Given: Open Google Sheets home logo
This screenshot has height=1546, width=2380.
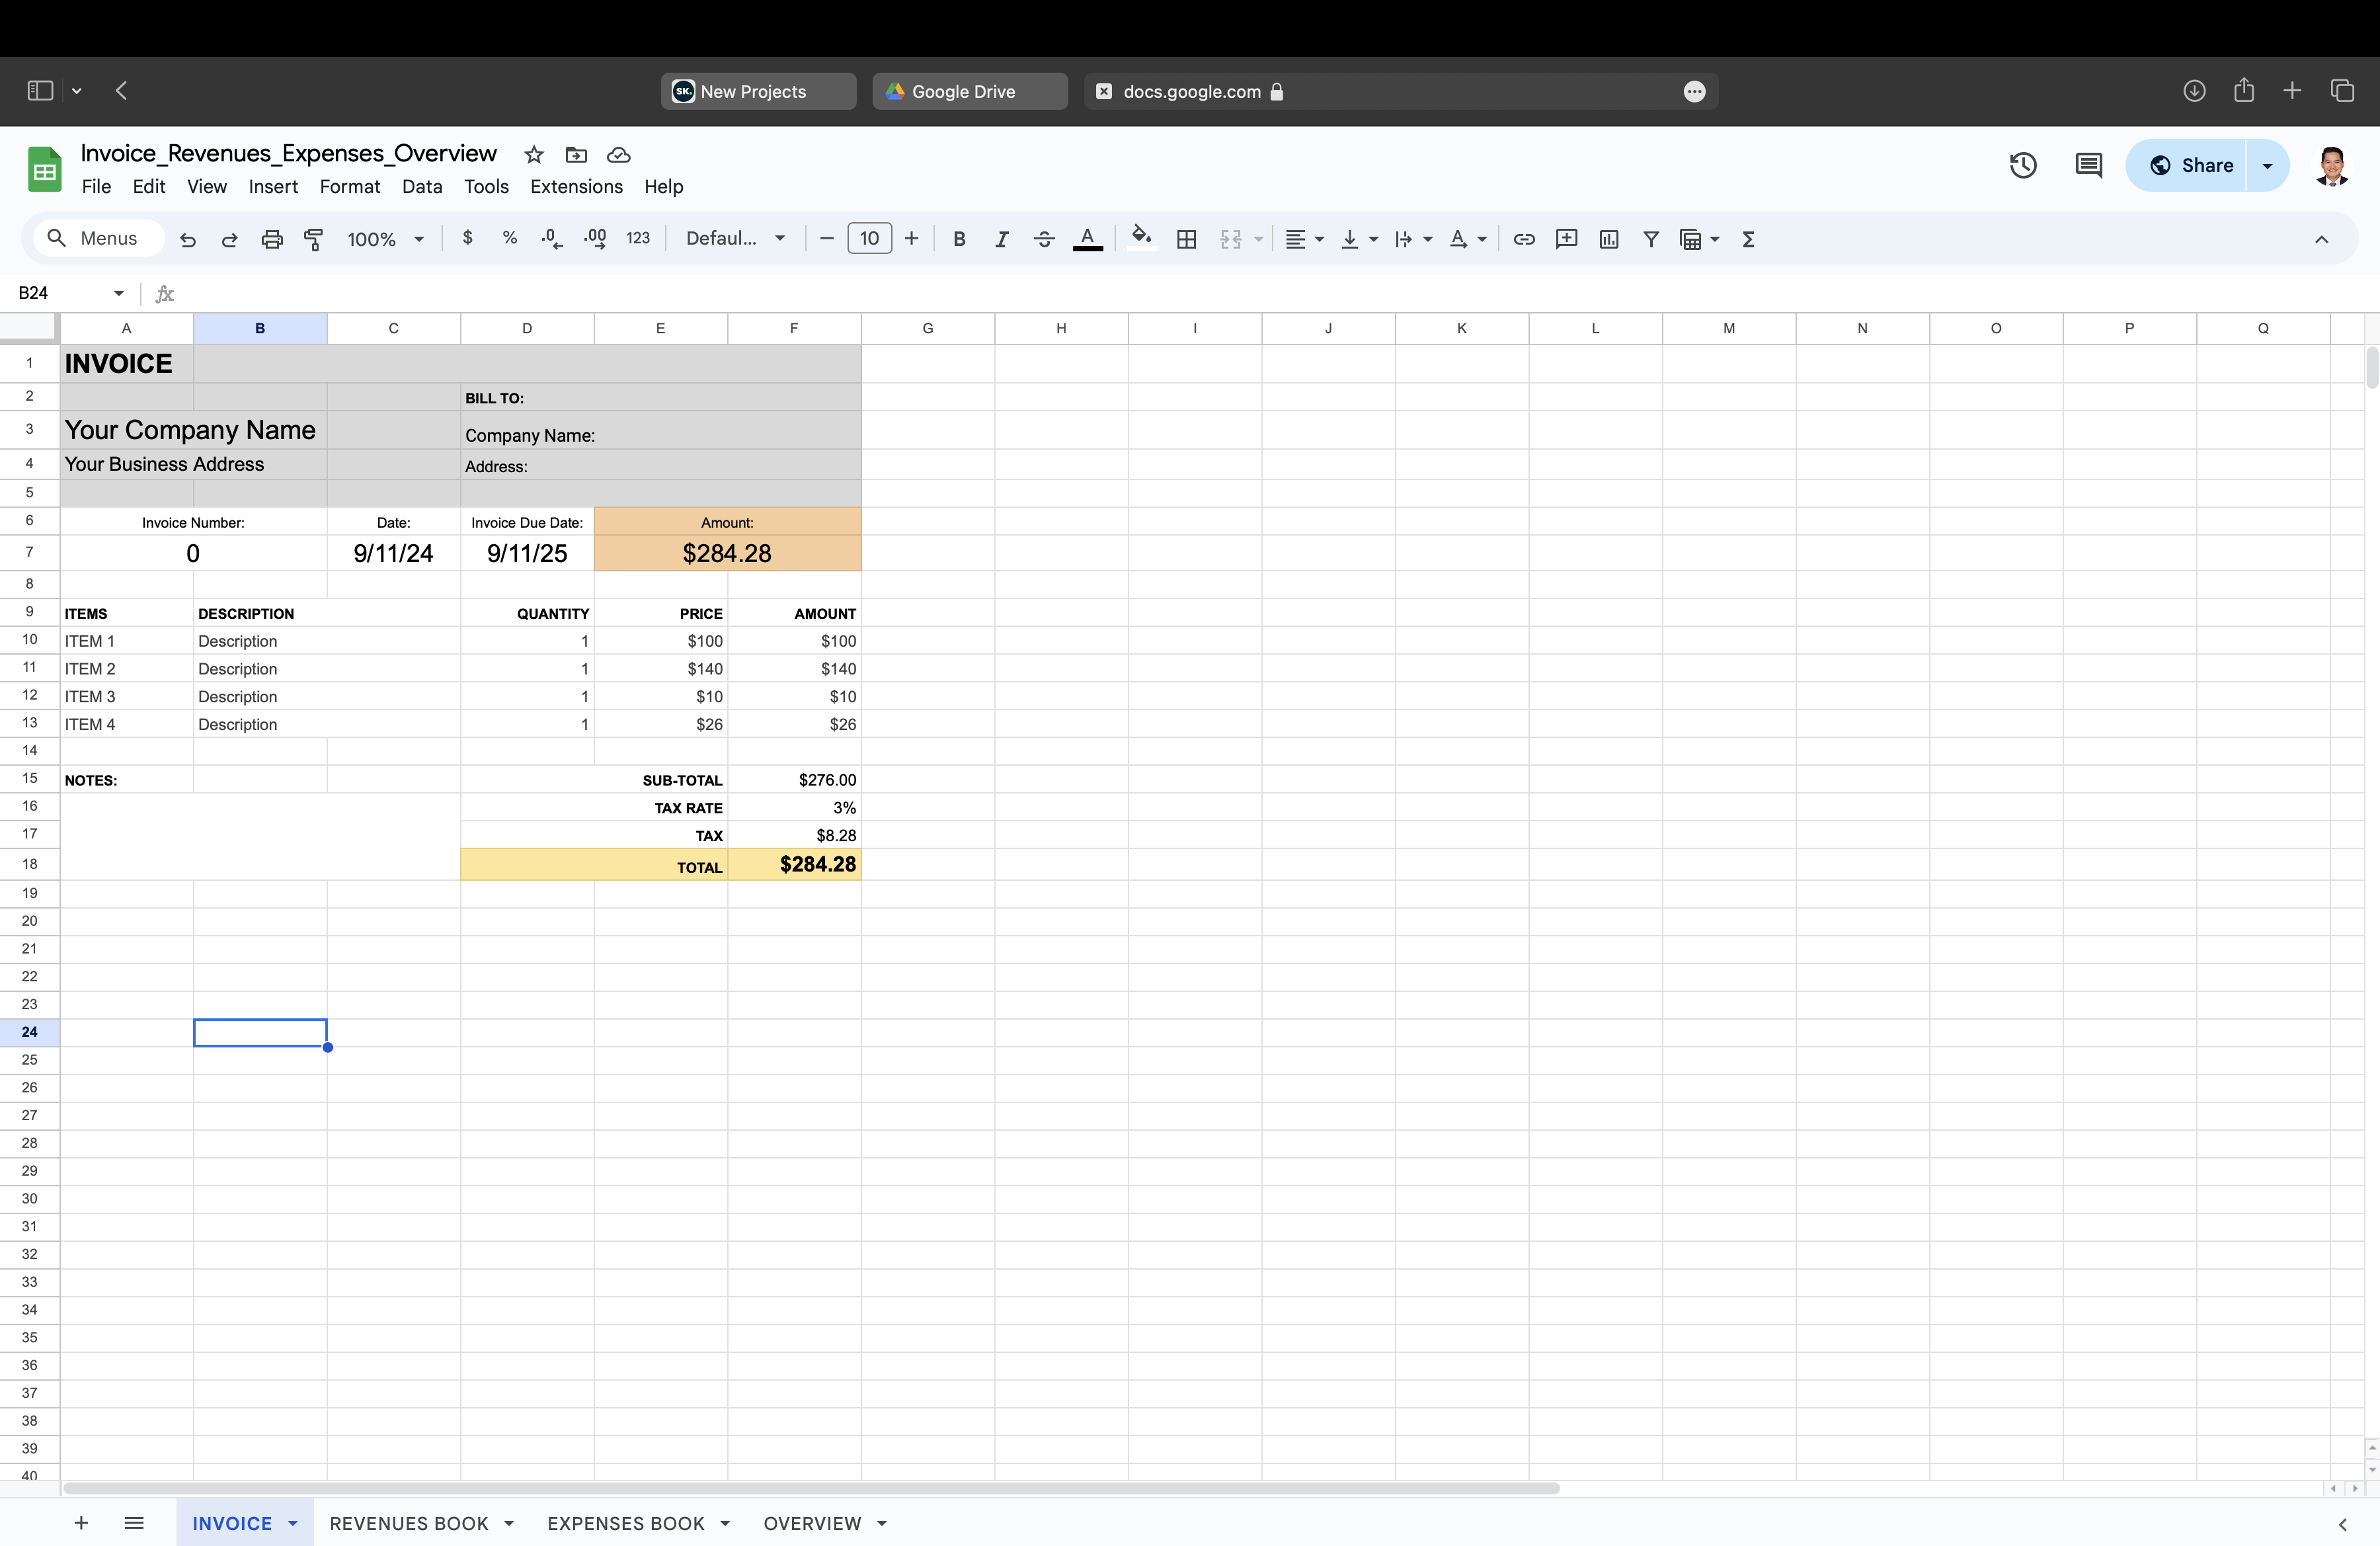Looking at the screenshot, I should (x=44, y=169).
